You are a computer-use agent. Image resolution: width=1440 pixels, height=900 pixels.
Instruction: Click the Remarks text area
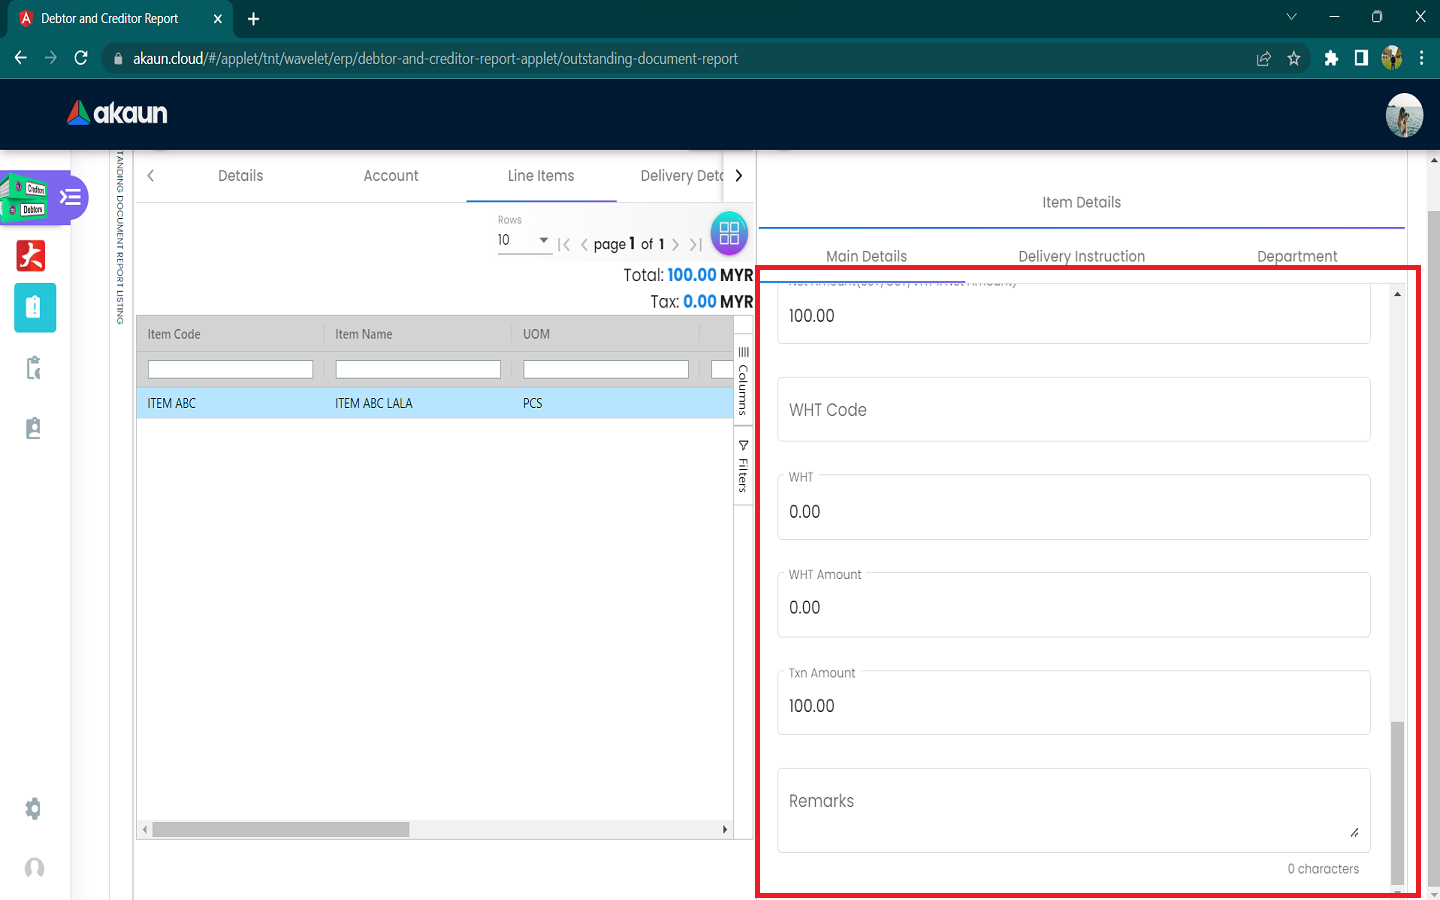(x=1072, y=809)
